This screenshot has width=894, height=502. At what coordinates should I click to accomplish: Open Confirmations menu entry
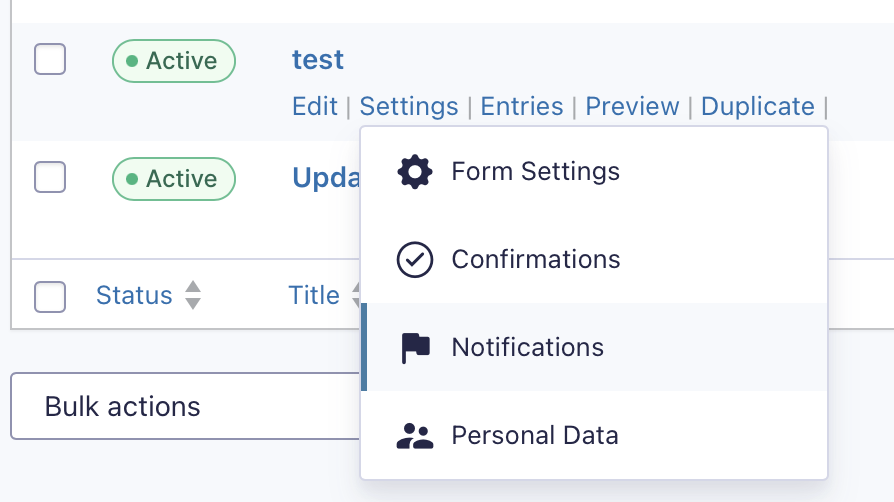594,260
